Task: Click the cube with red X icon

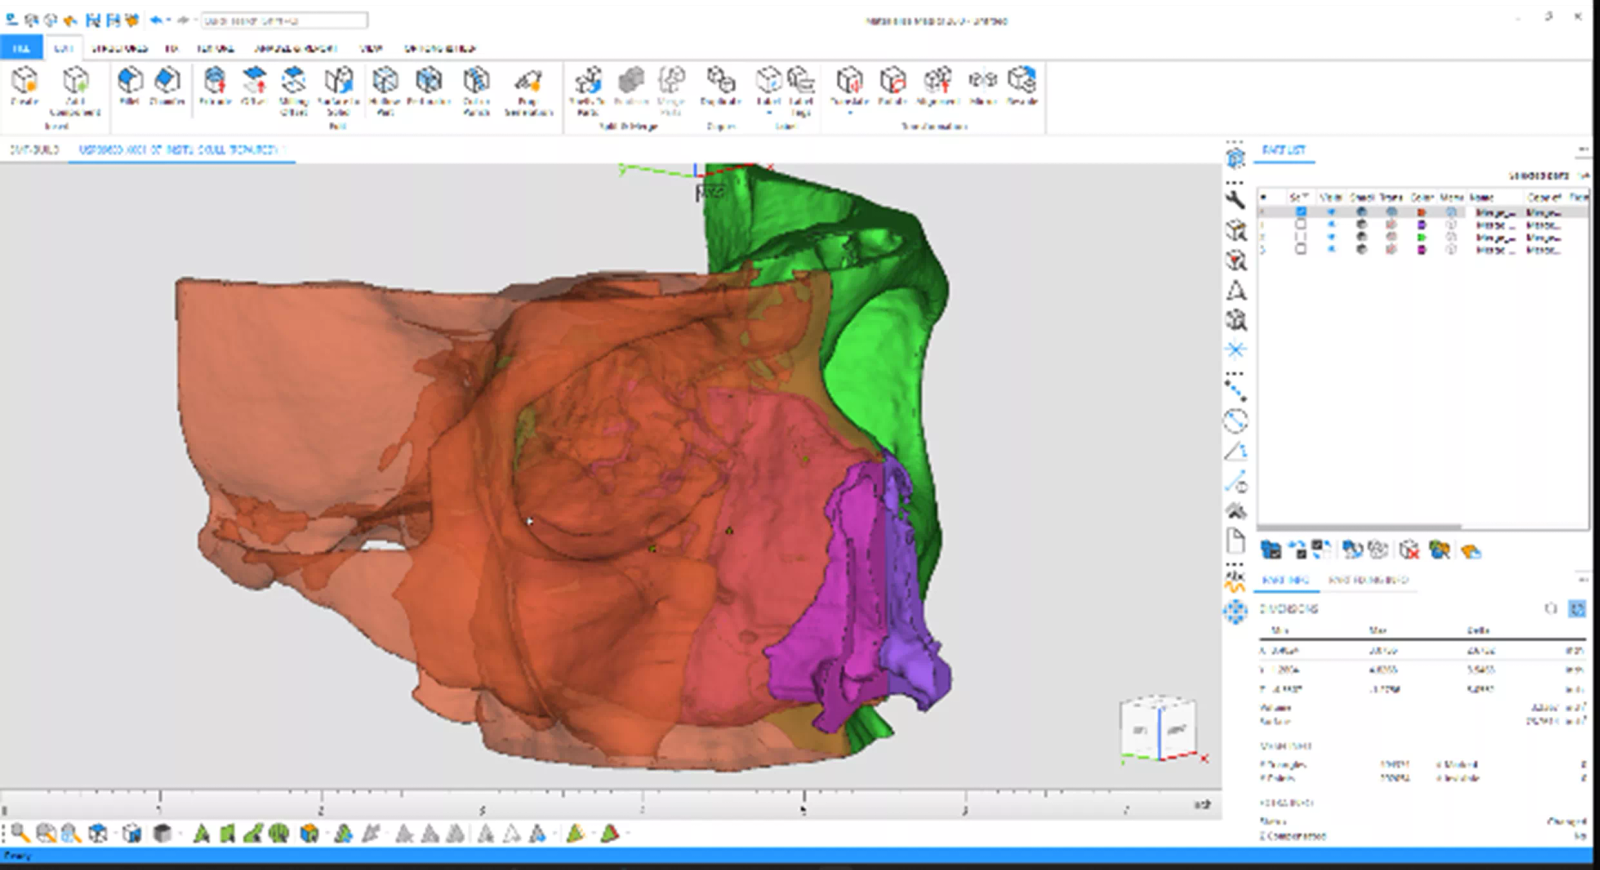Action: pos(1409,549)
